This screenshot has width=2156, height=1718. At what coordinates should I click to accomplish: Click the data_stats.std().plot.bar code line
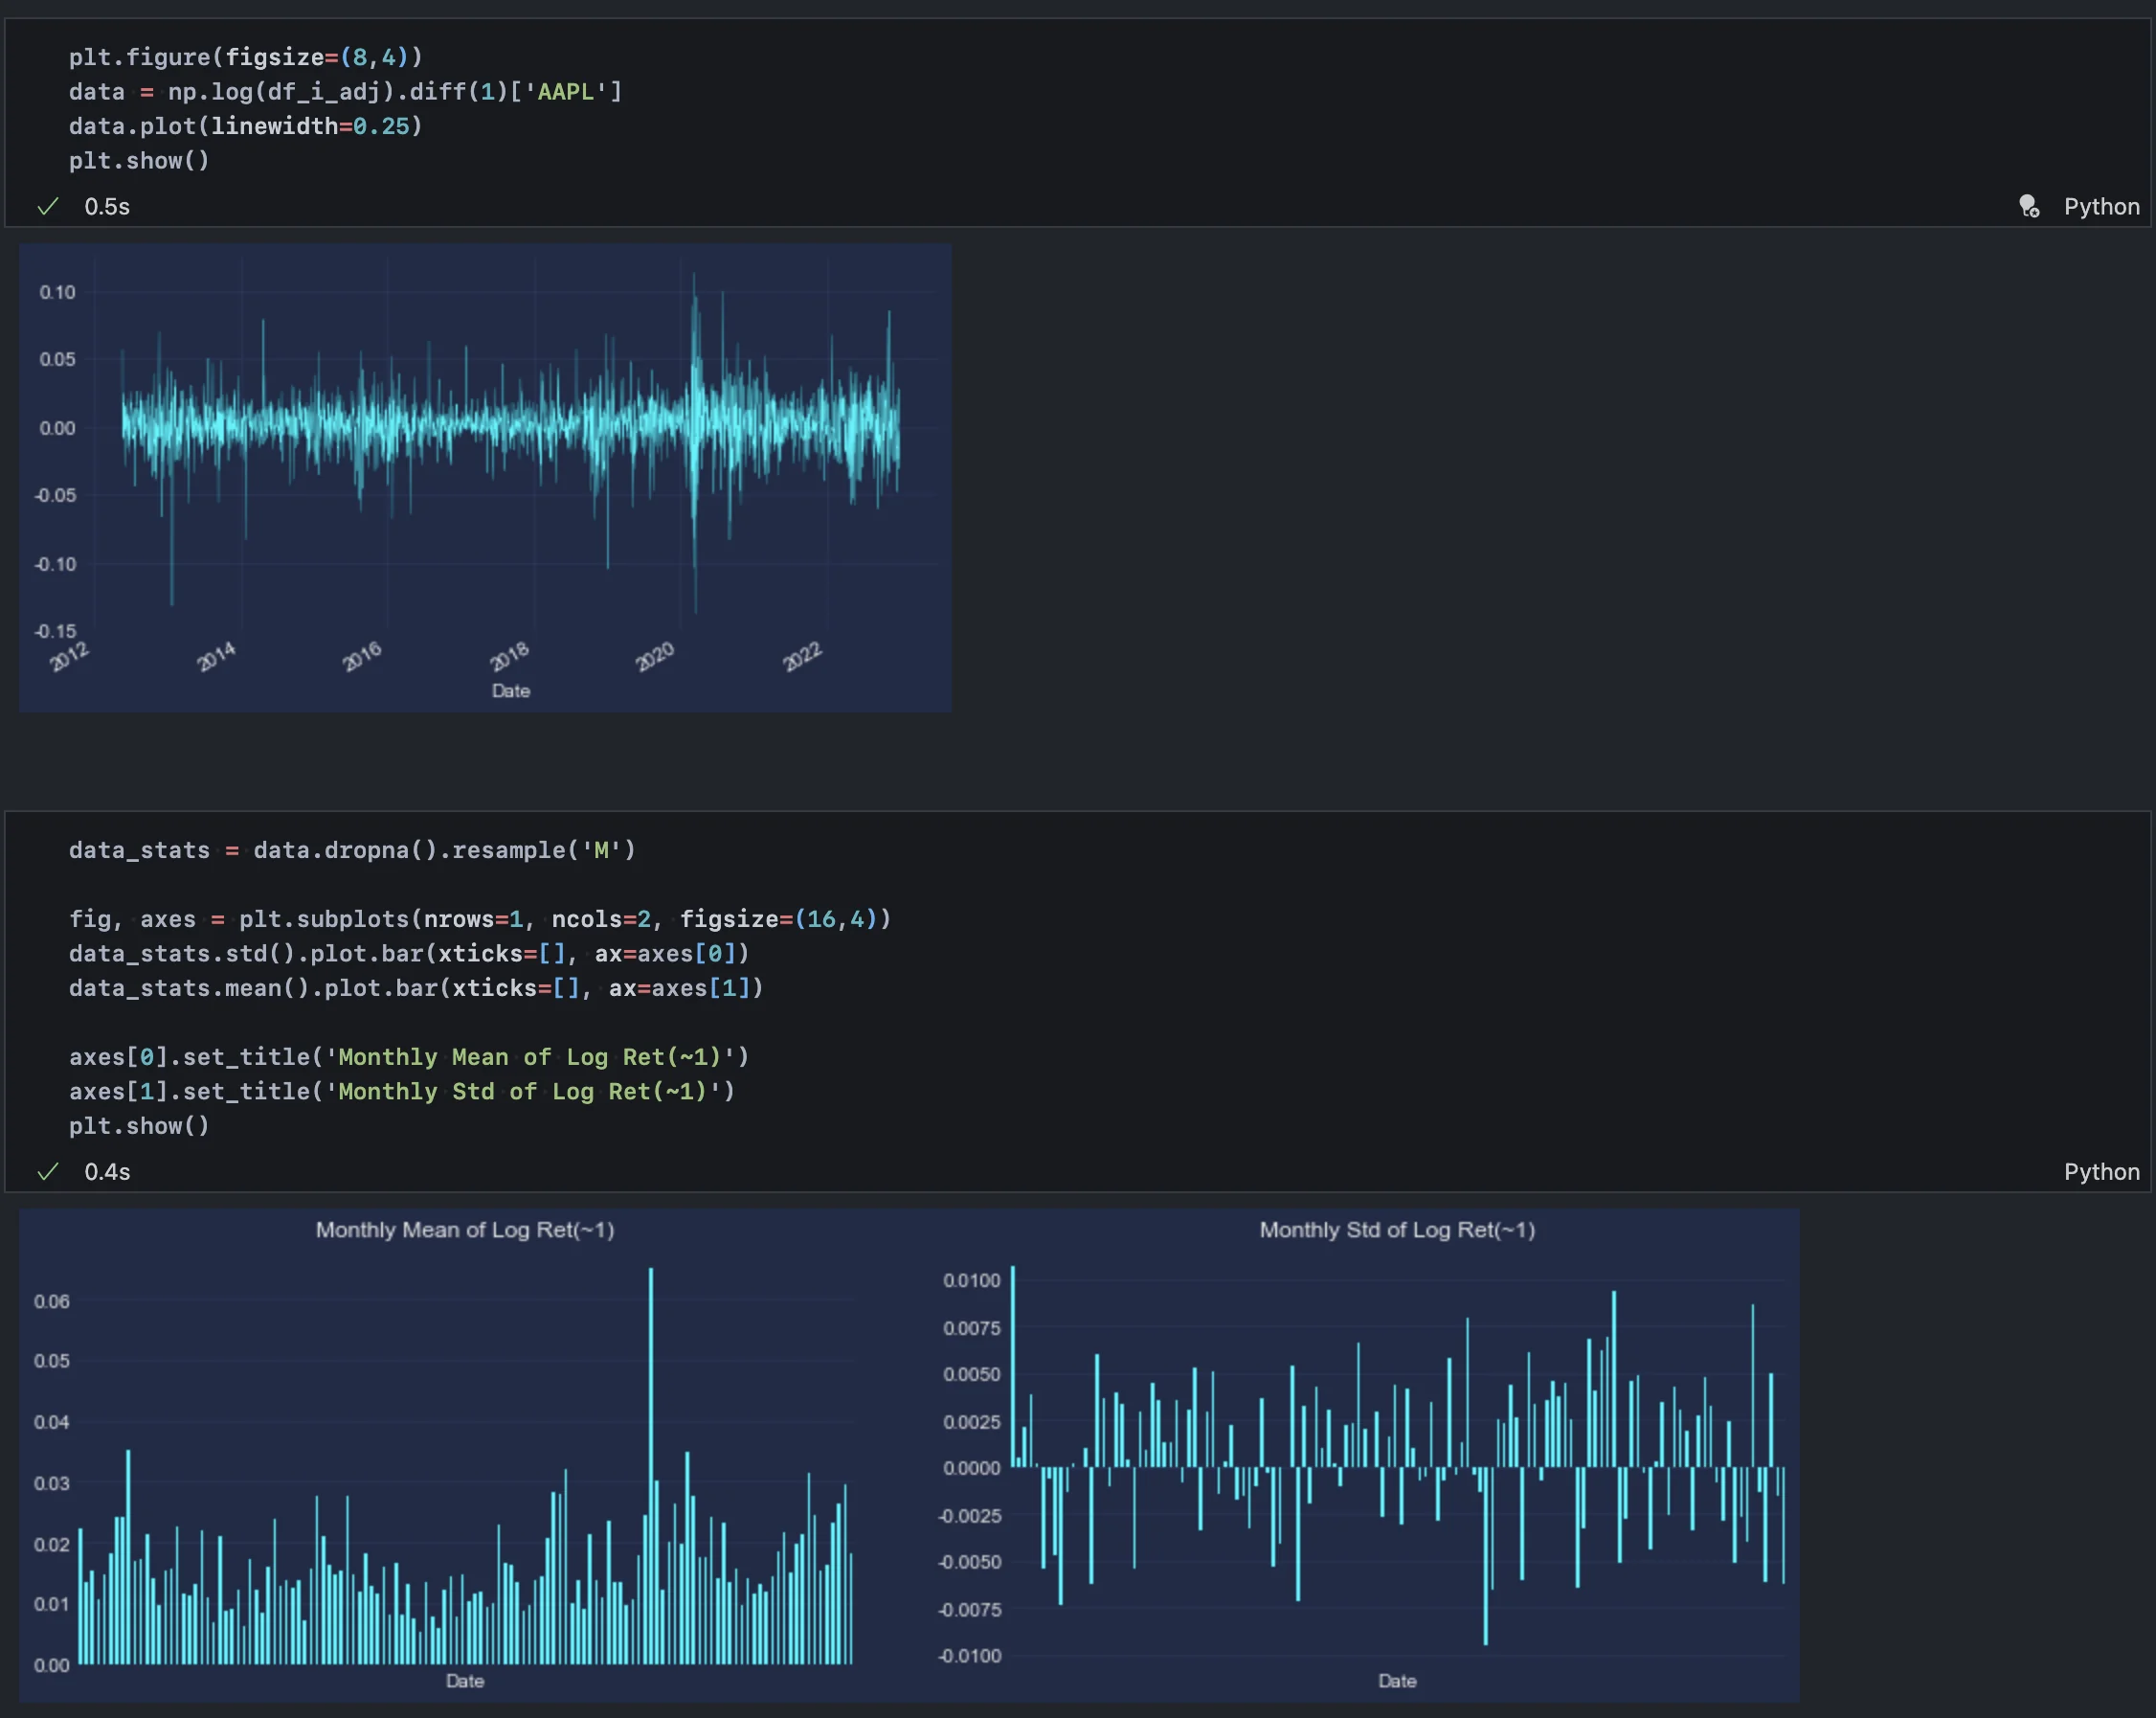tap(409, 953)
